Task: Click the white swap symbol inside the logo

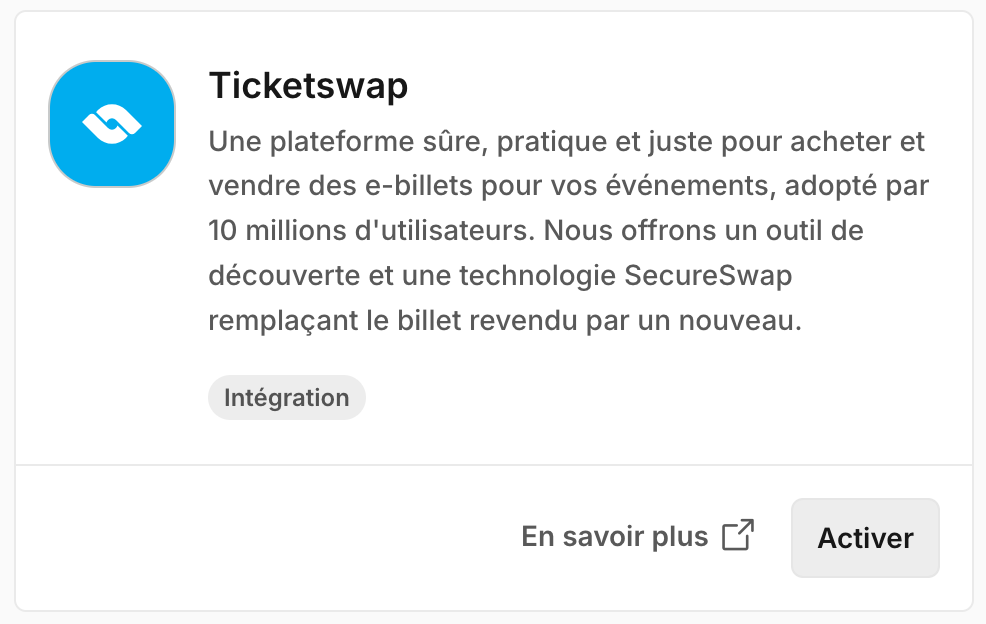Action: (x=112, y=124)
